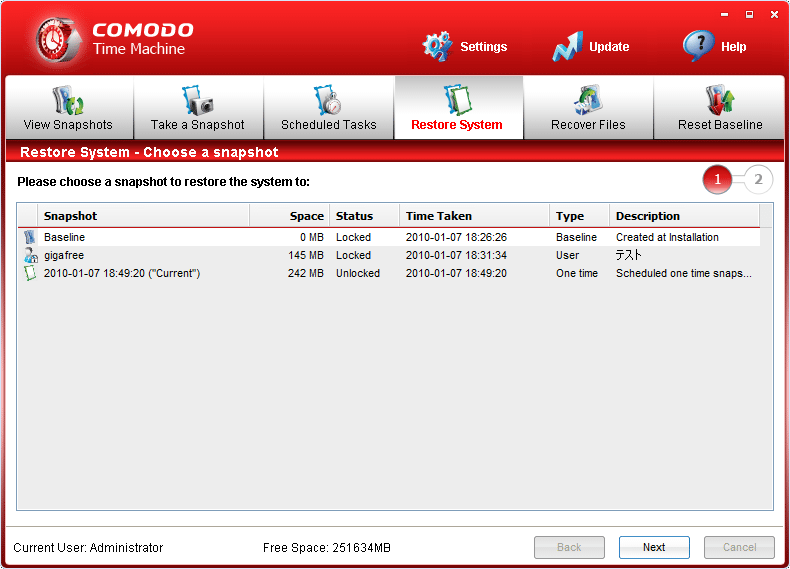Close the Comodo Time Machine window
The image size is (790, 569).
[774, 14]
